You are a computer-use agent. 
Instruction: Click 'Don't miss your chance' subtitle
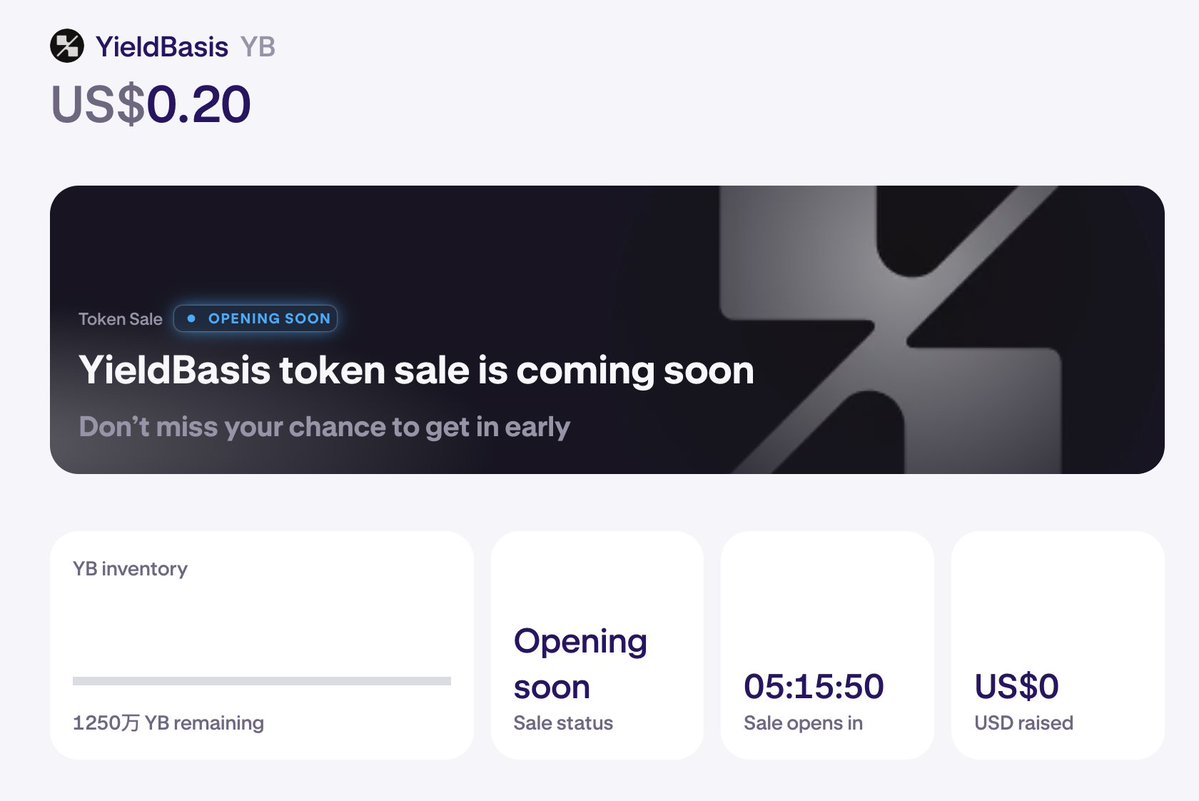[x=324, y=427]
